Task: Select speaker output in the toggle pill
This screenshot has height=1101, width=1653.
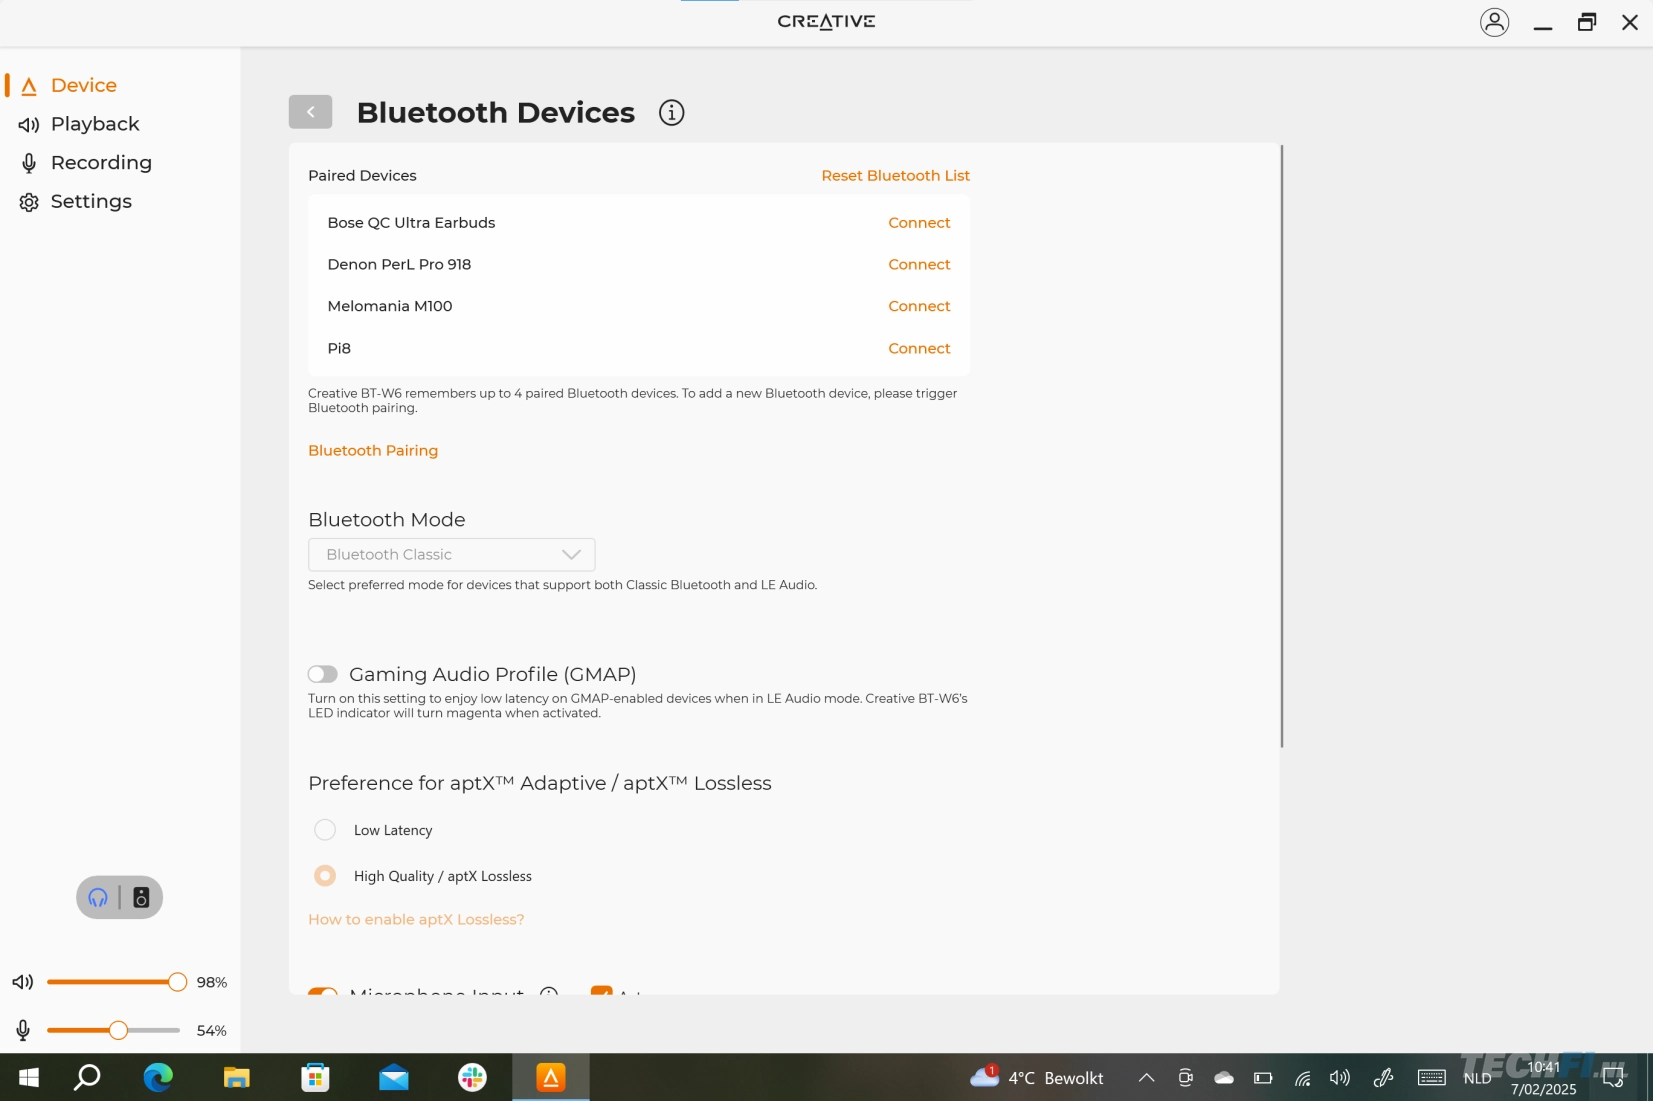Action: point(141,897)
